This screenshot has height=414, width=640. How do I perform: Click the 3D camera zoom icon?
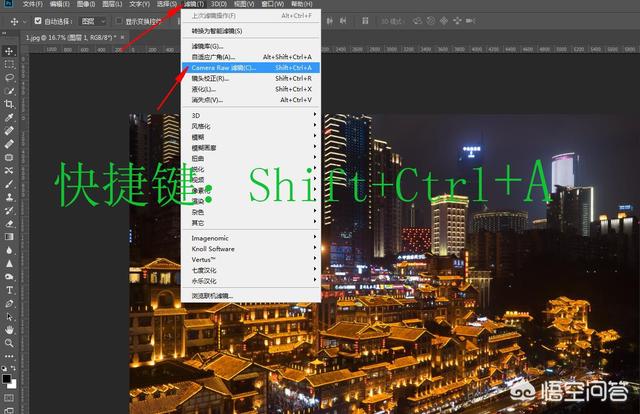click(x=471, y=20)
